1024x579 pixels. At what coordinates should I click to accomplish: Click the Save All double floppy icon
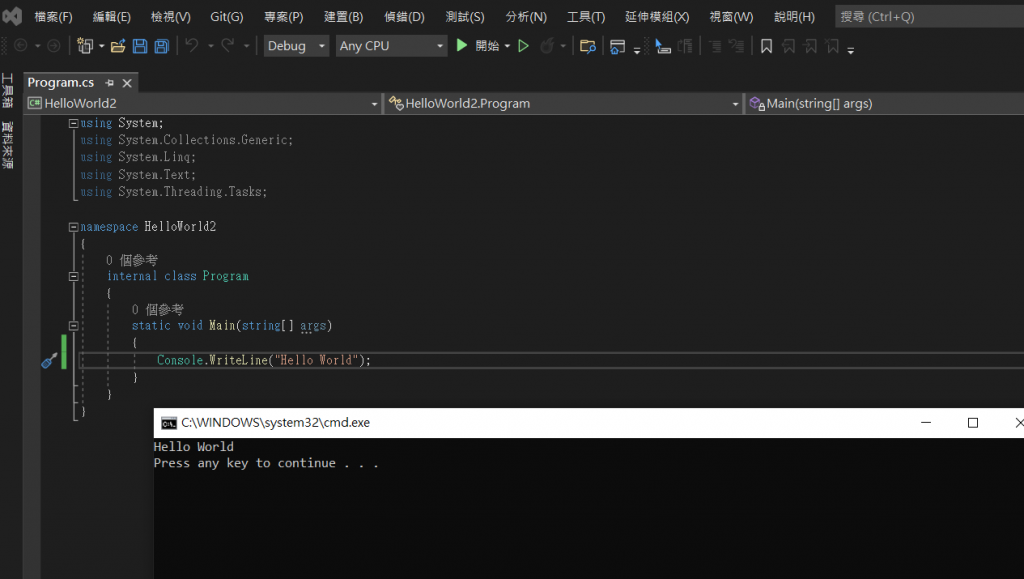[x=161, y=46]
